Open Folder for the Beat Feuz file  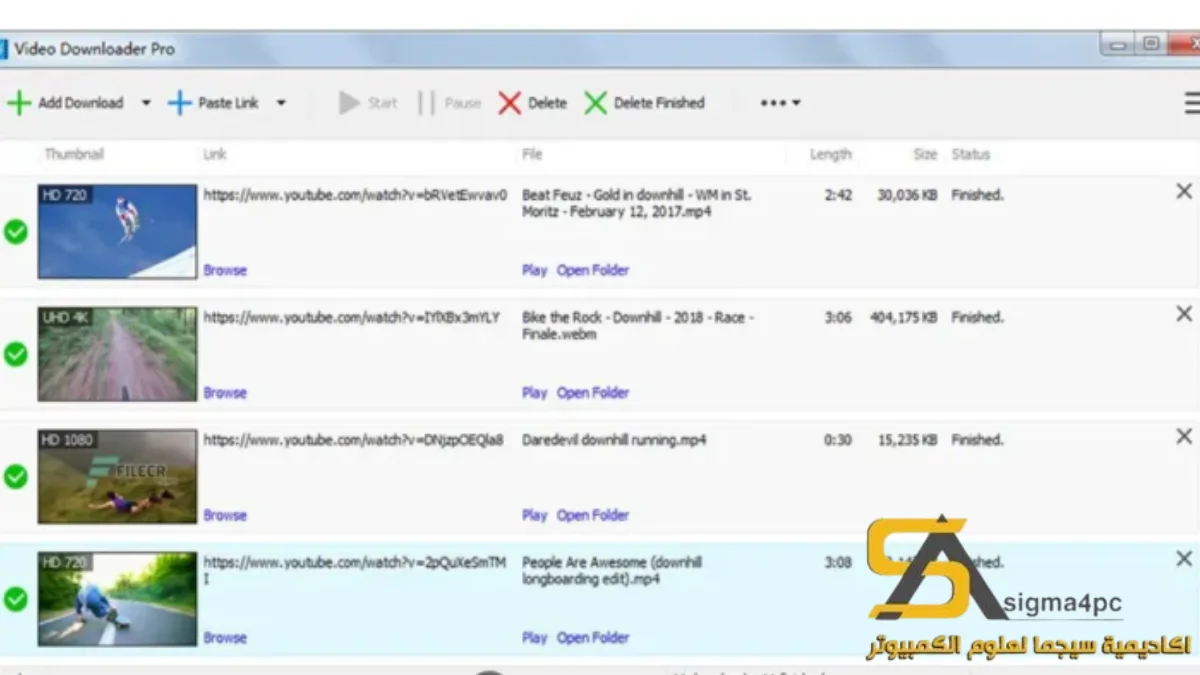[x=593, y=270]
